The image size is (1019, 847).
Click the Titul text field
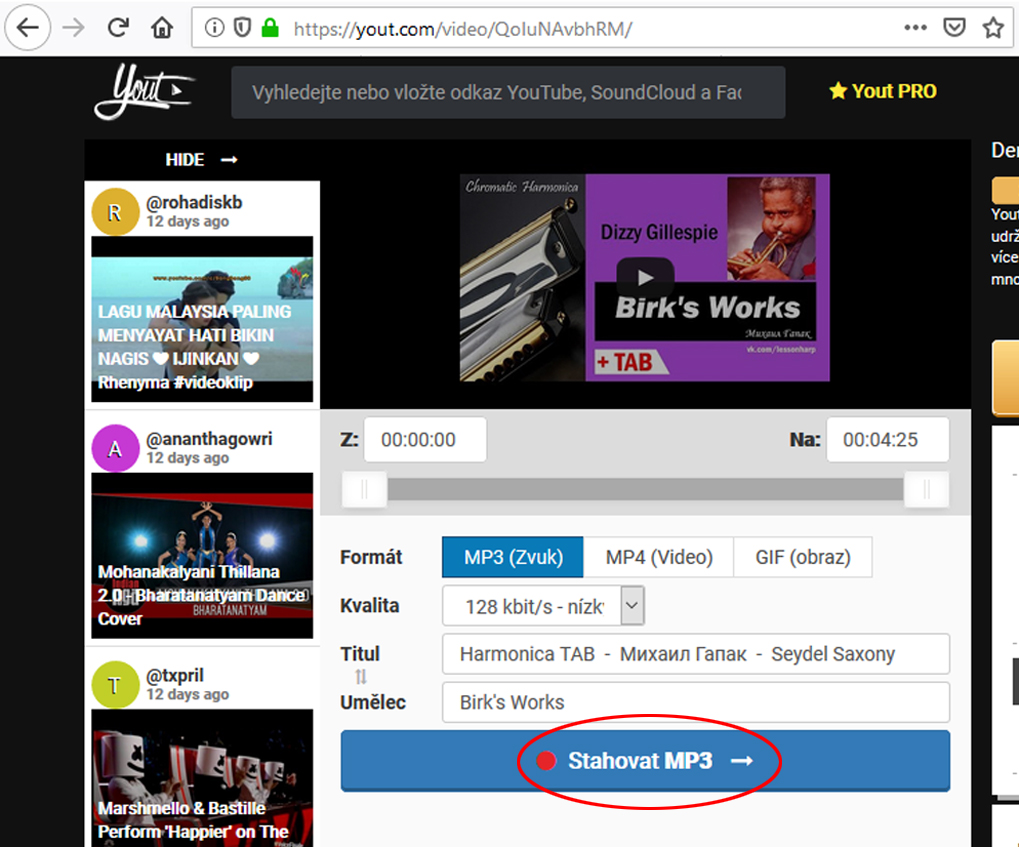point(695,654)
